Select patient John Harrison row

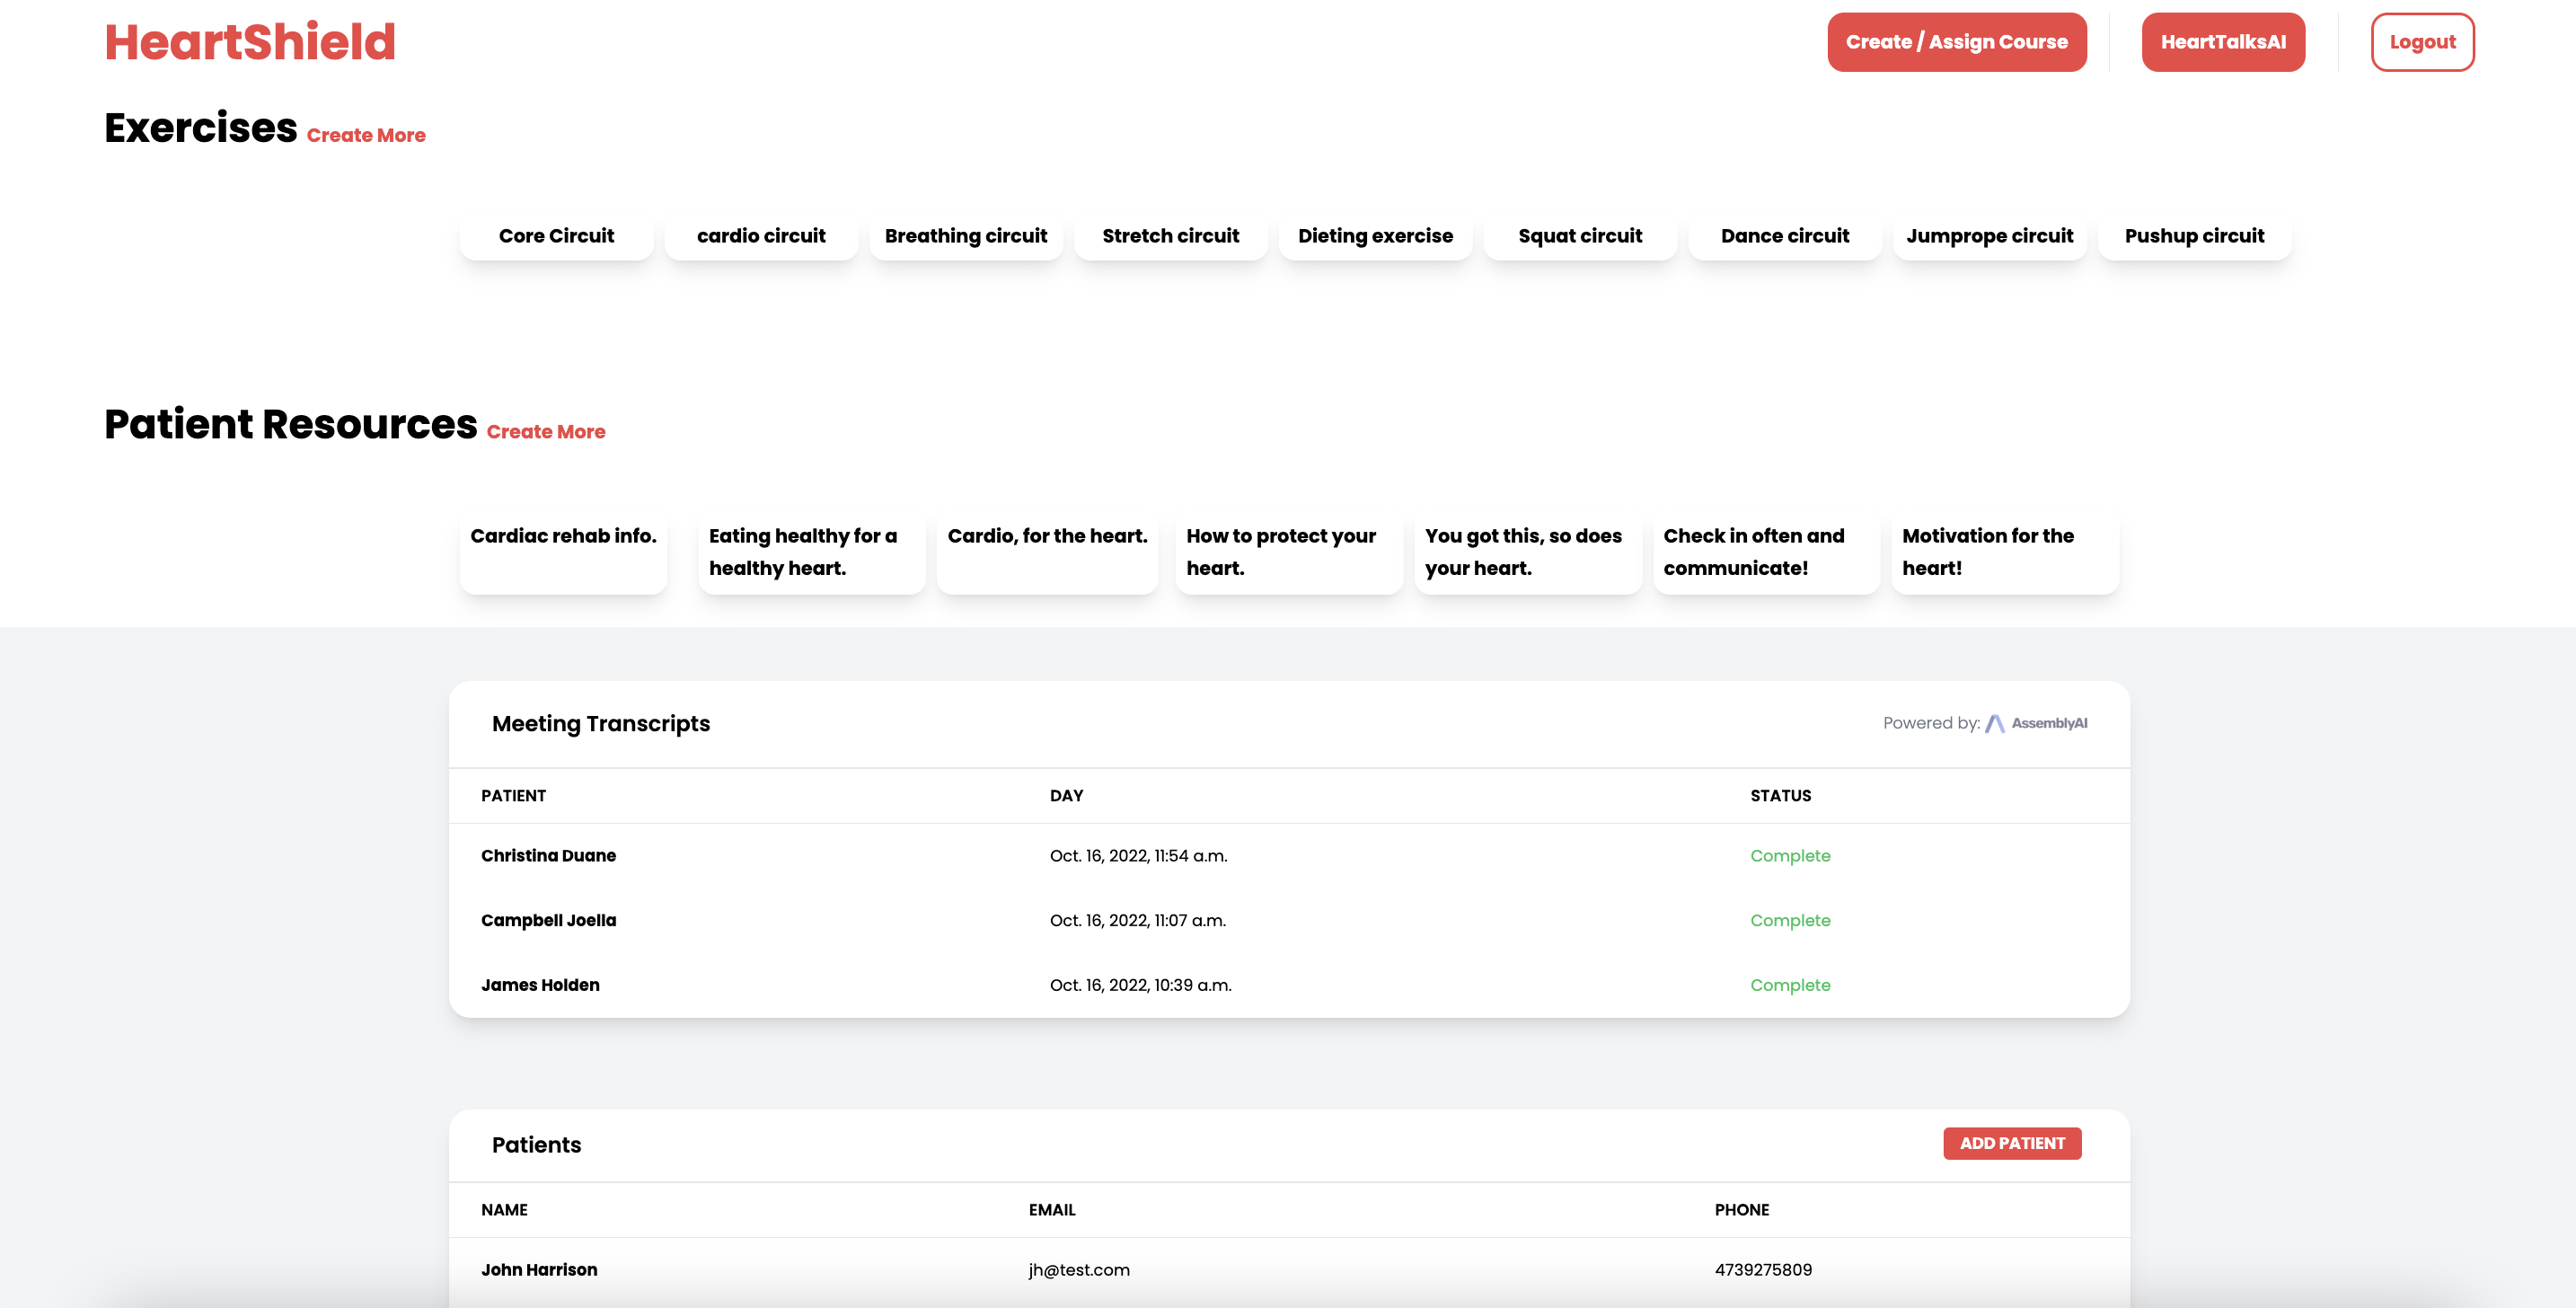tap(539, 1270)
